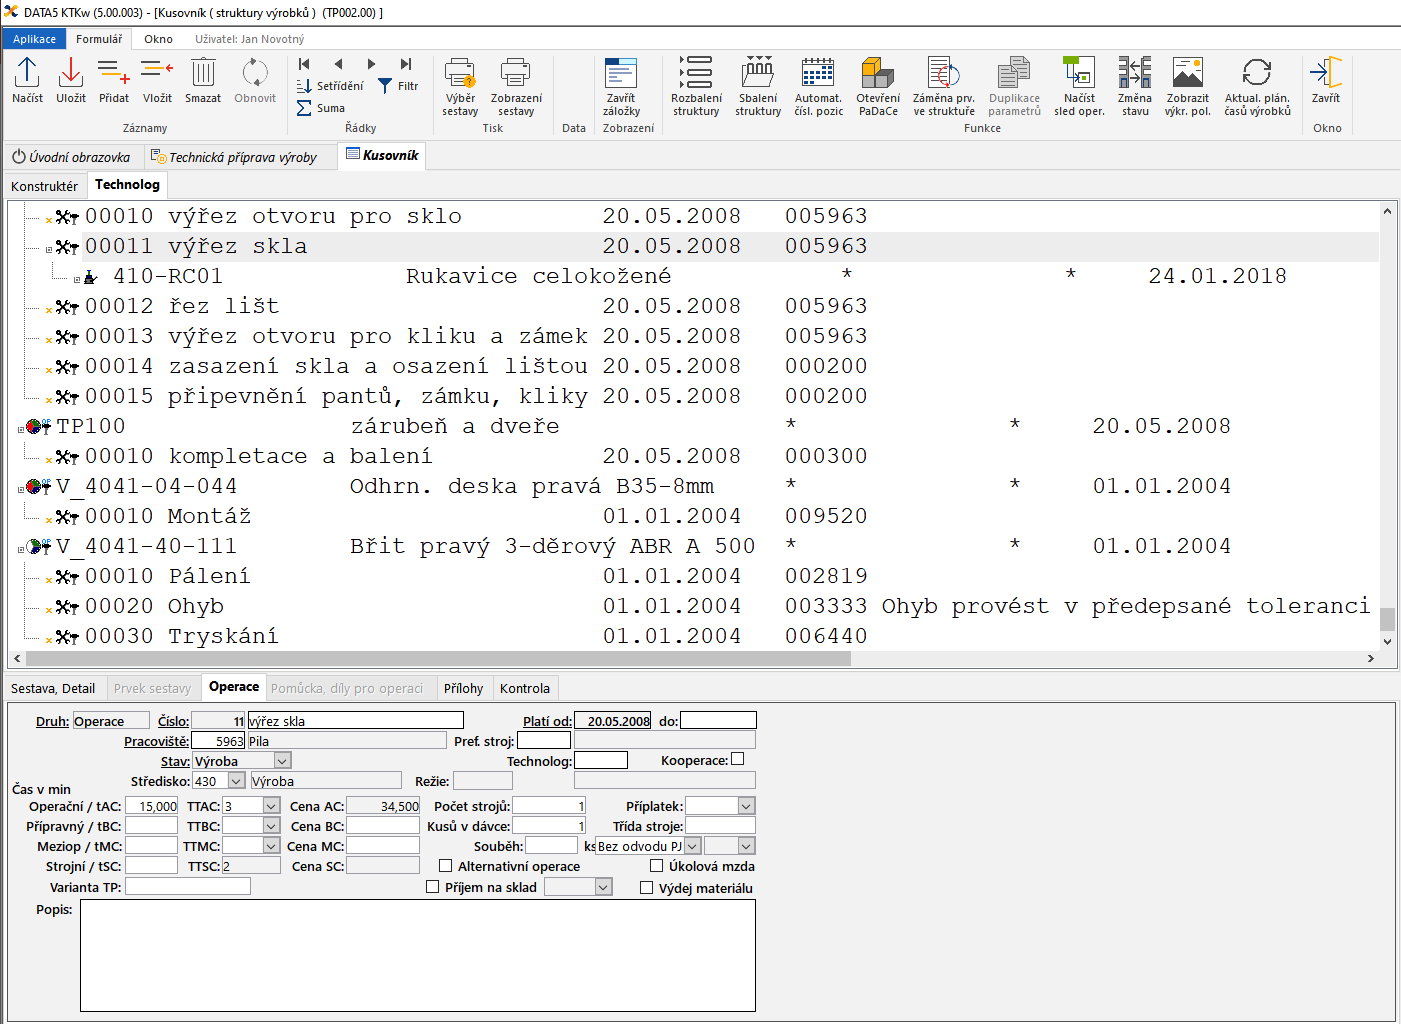This screenshot has width=1401, height=1024.
Task: Check the Alternativní operace checkbox
Action: [446, 866]
